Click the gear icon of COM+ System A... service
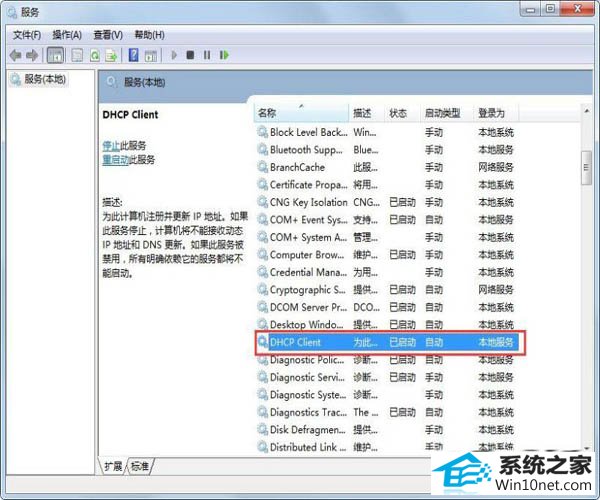 (x=262, y=237)
